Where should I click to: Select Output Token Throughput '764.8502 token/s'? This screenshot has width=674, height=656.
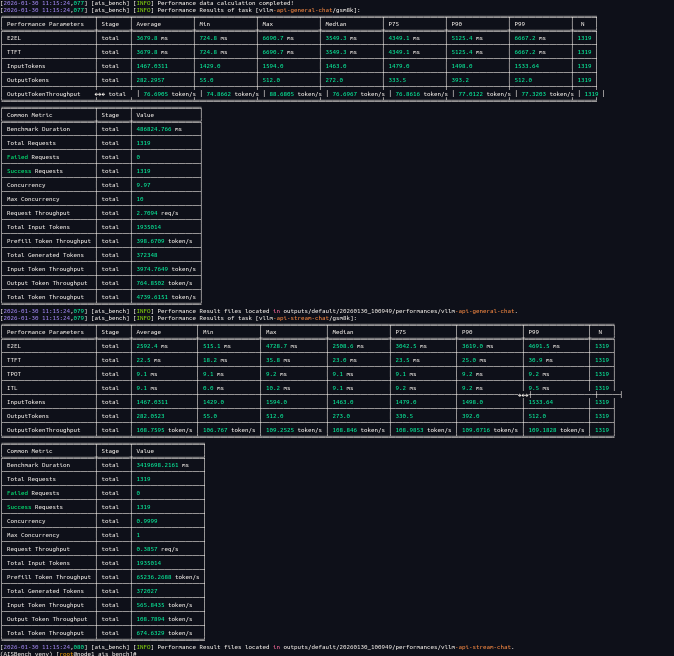click(x=164, y=283)
